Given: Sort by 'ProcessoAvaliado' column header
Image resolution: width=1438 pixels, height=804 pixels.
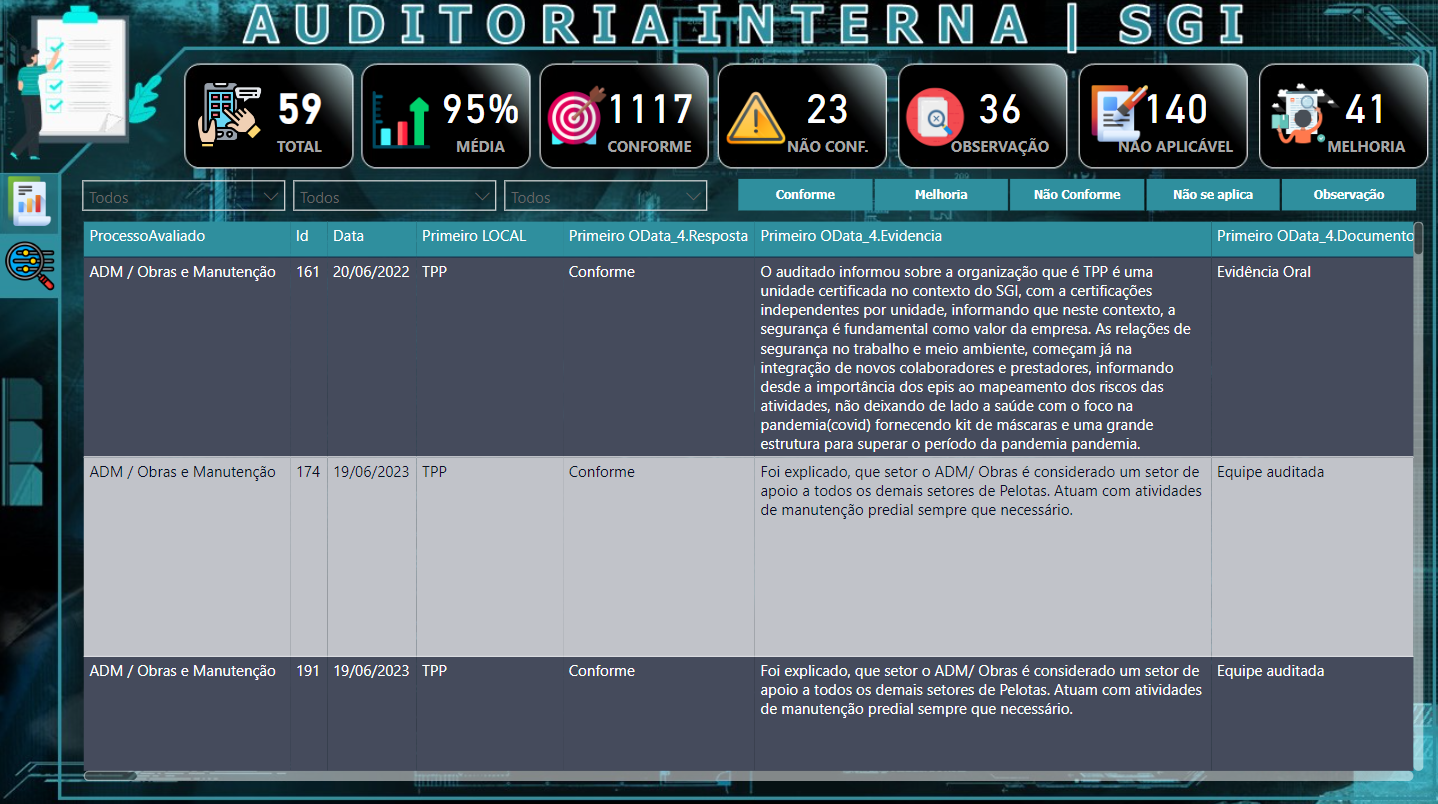Looking at the screenshot, I should pyautogui.click(x=147, y=237).
